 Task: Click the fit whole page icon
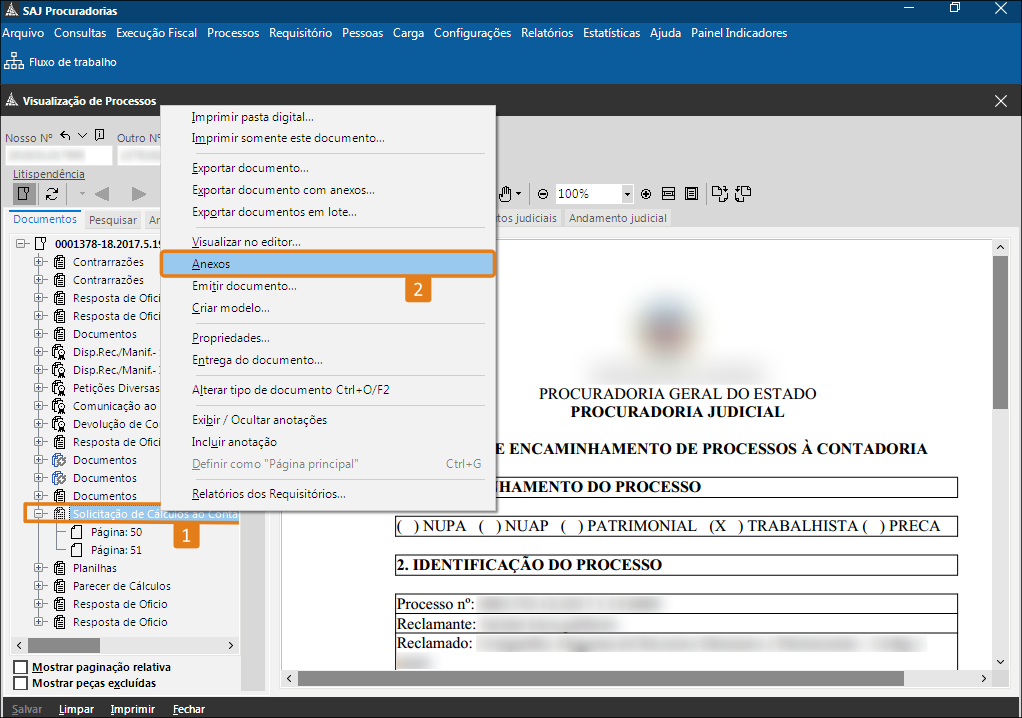[689, 194]
